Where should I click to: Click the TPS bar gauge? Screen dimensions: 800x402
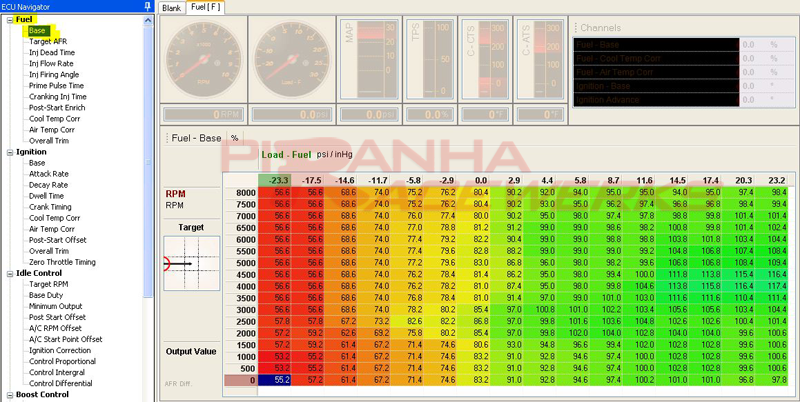coord(430,60)
